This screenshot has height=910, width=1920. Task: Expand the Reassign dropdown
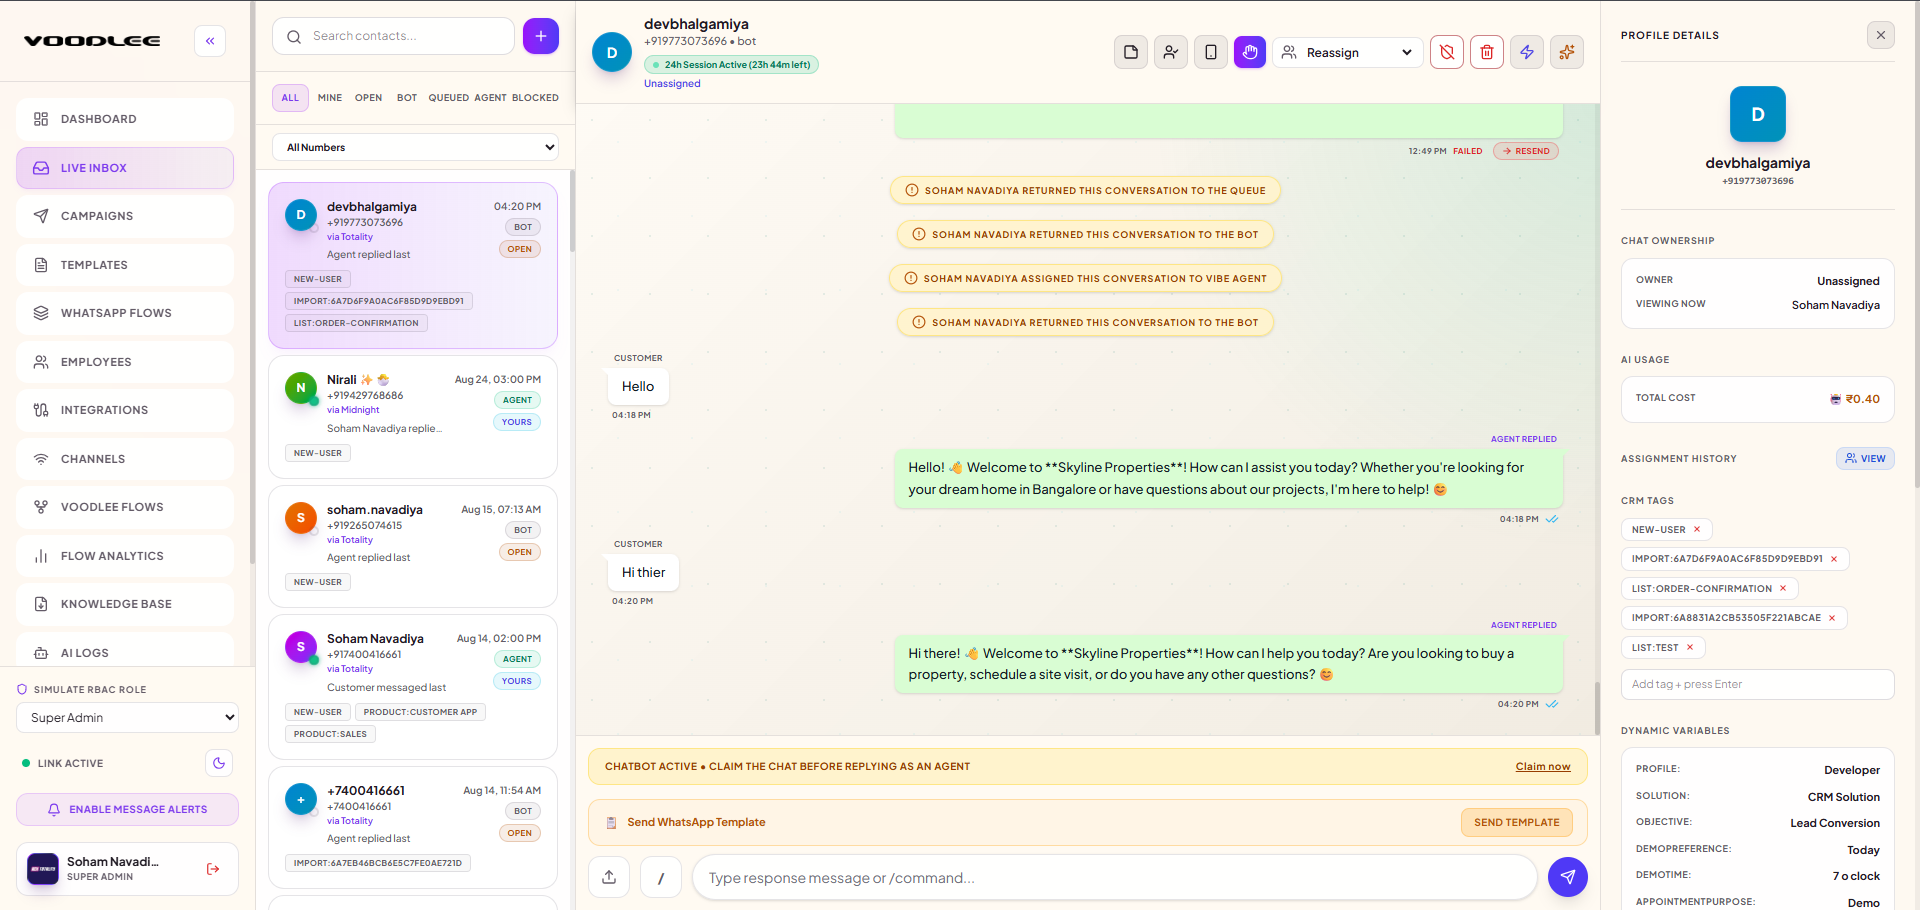click(x=1347, y=52)
